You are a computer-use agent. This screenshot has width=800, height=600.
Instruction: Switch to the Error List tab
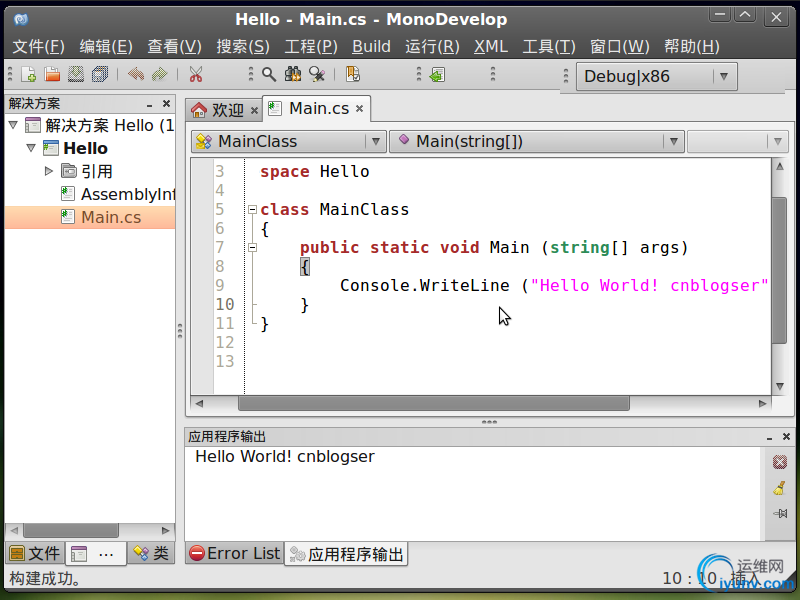pos(234,554)
